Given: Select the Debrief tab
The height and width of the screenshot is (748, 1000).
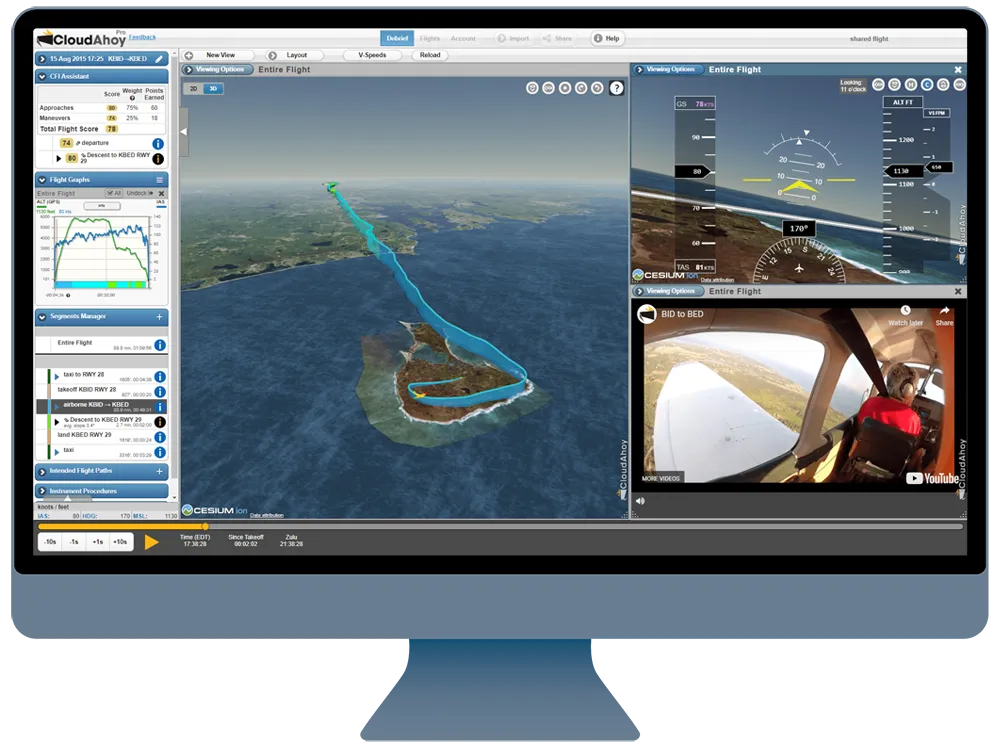Looking at the screenshot, I should coord(397,38).
